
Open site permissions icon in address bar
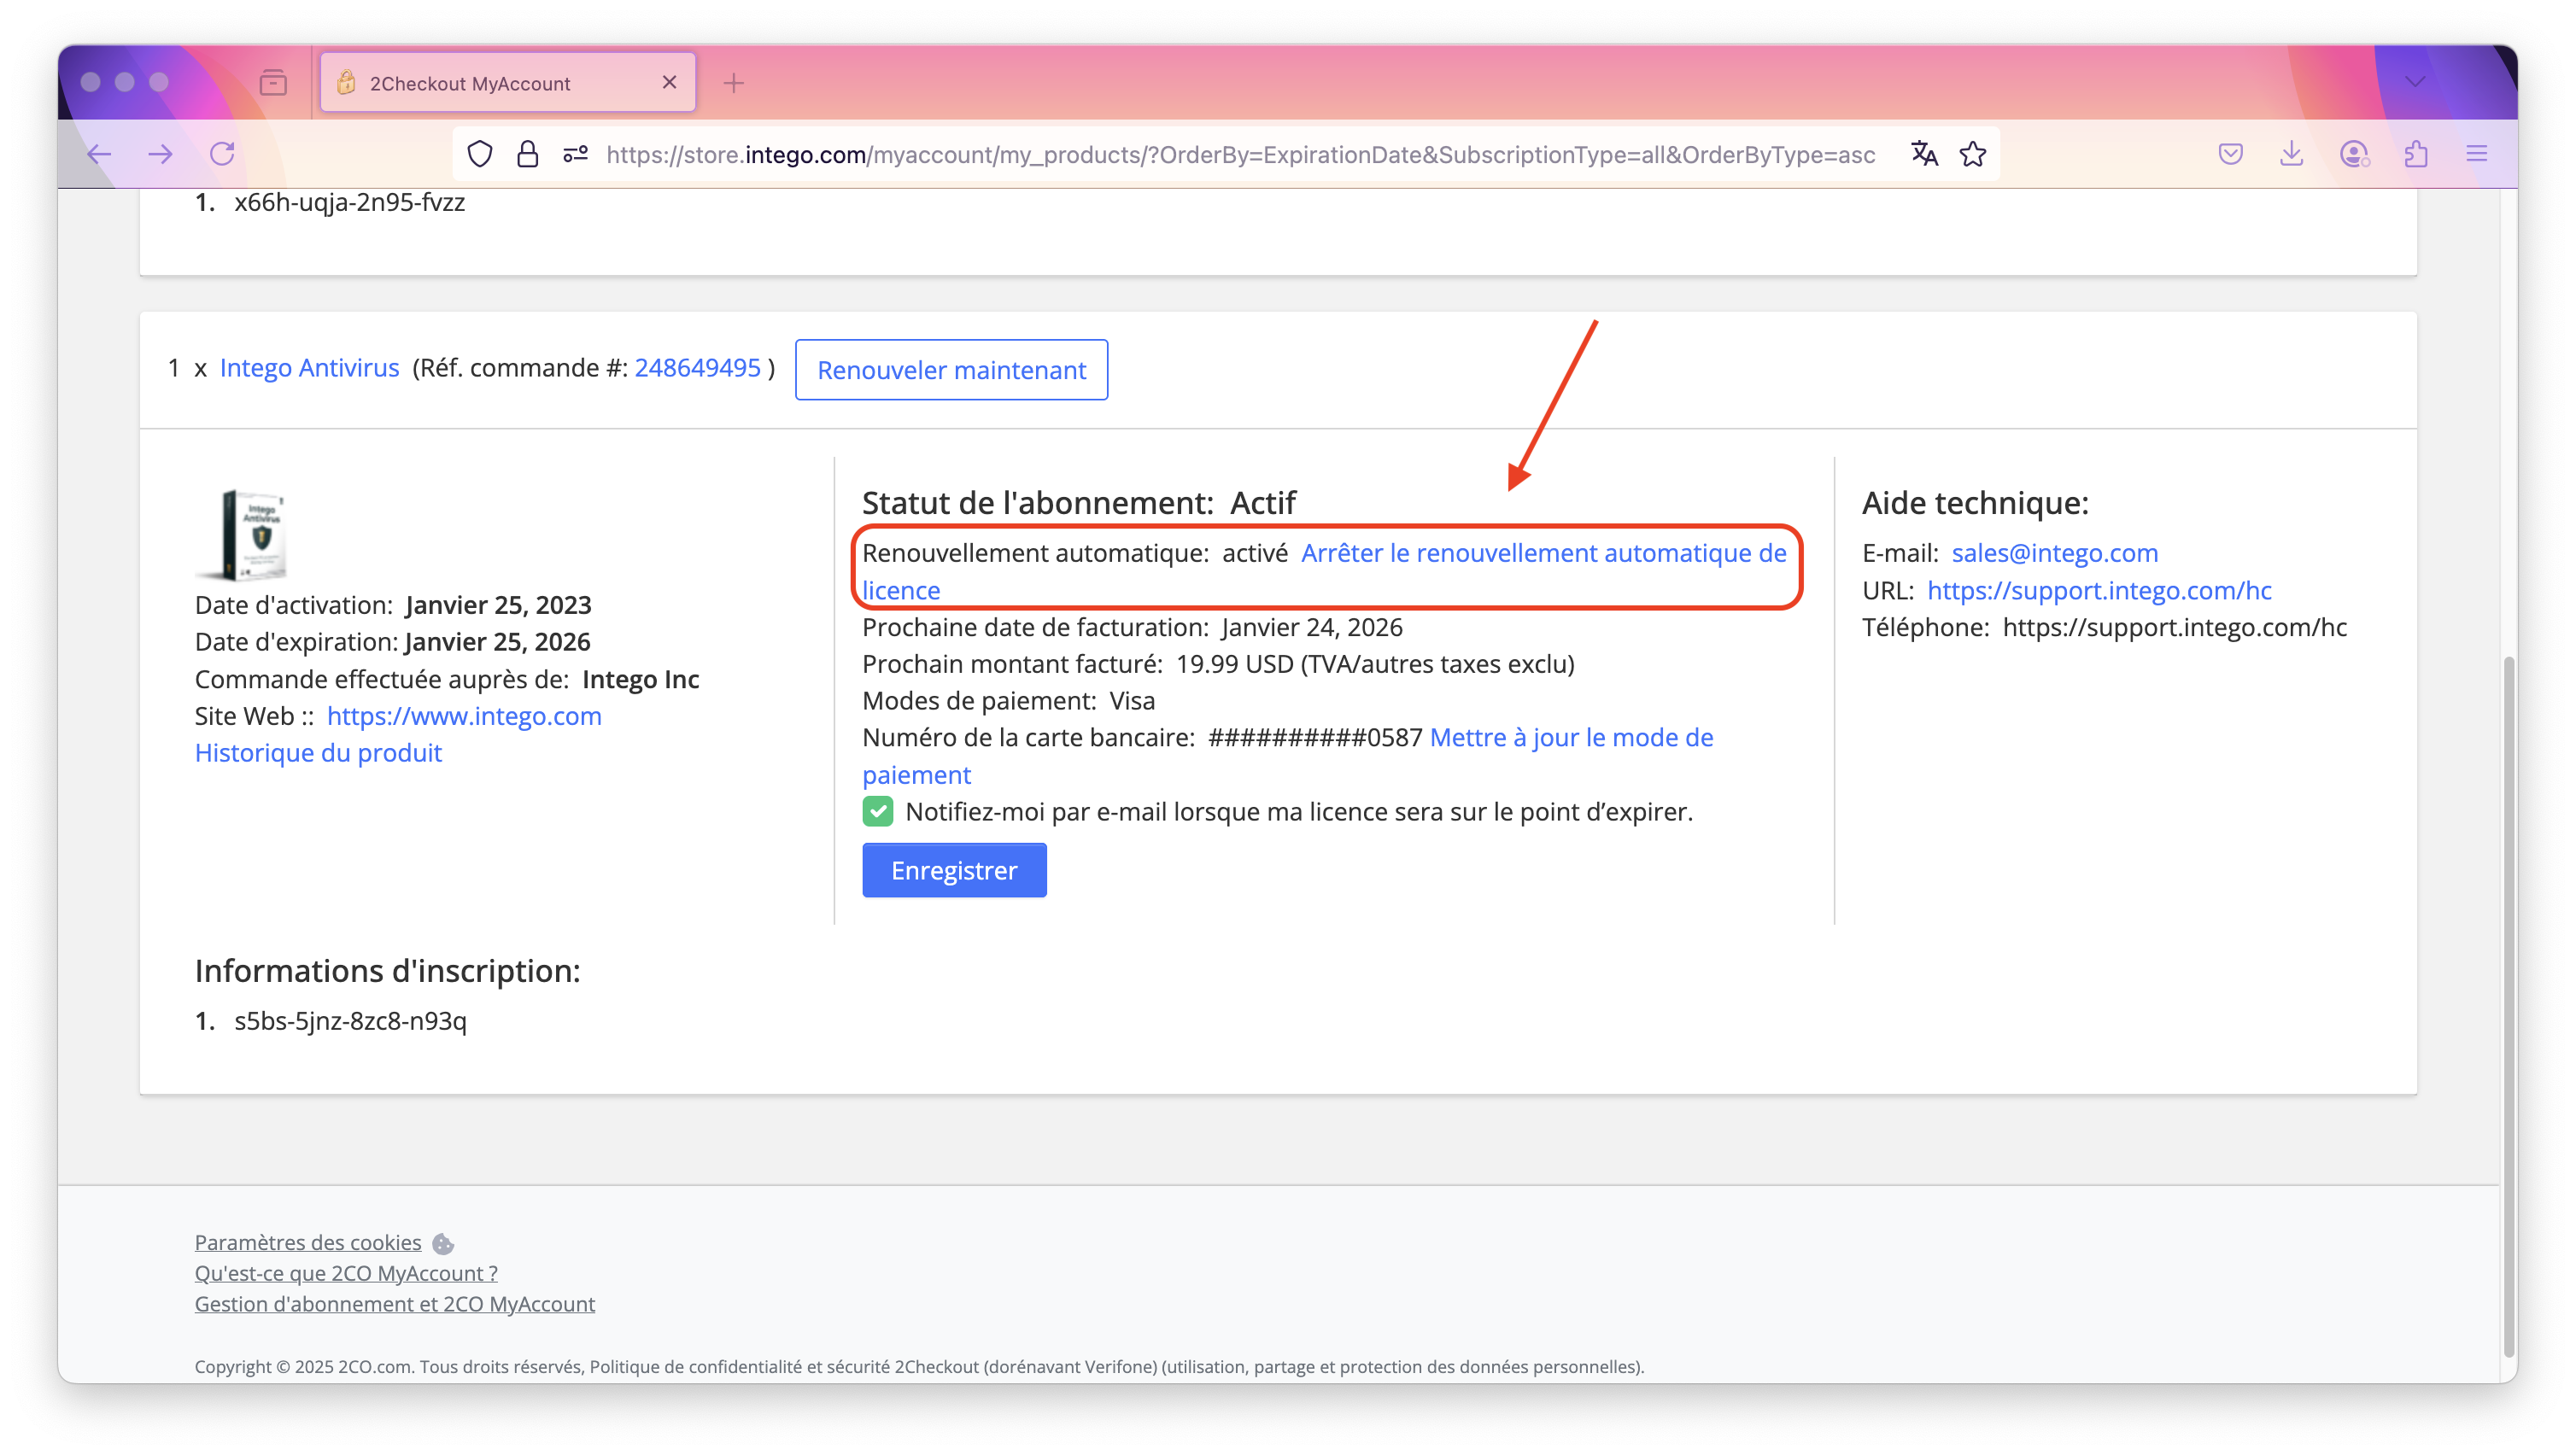click(575, 154)
